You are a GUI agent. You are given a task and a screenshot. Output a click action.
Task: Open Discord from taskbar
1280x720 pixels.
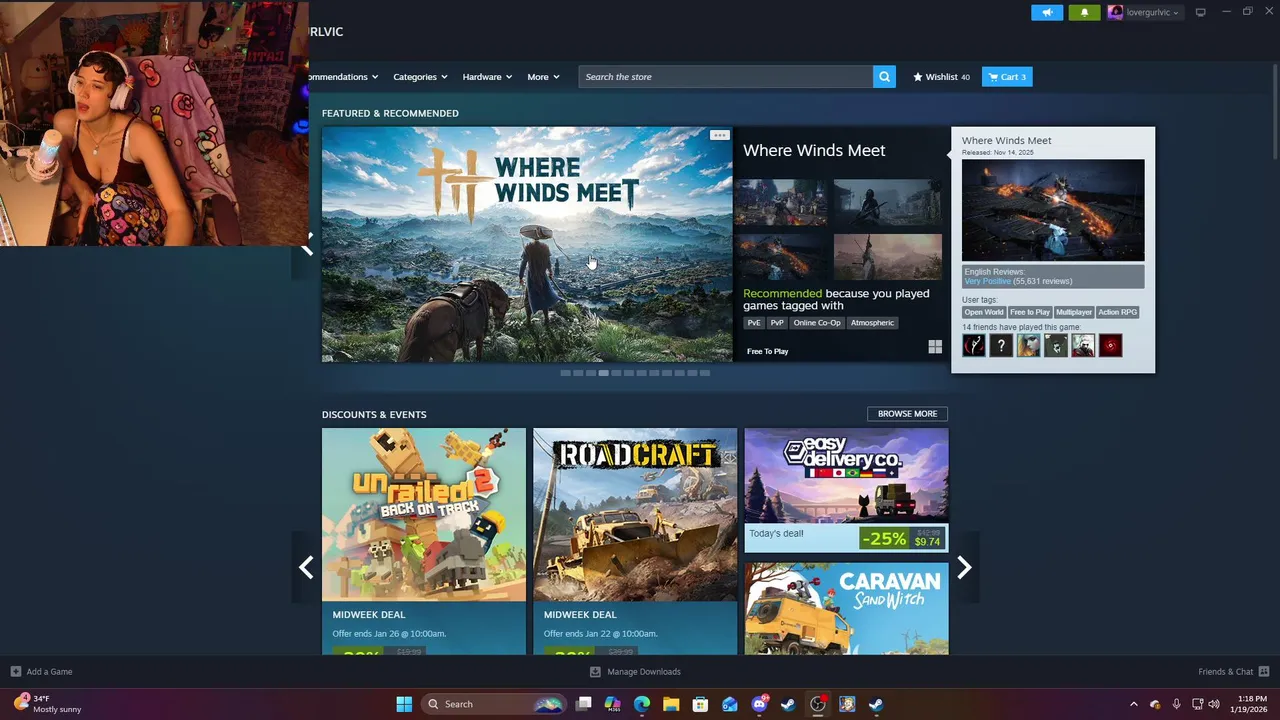(759, 704)
